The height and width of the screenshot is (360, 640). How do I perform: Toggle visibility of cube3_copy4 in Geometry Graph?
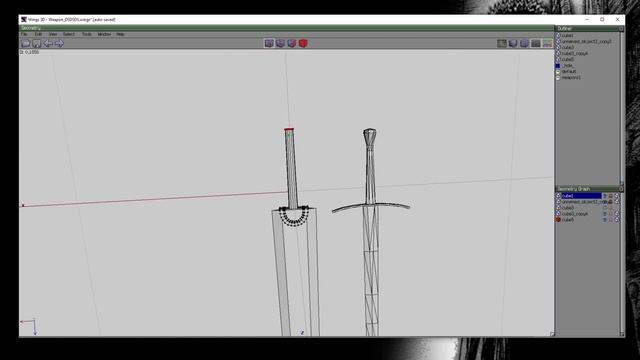tap(605, 213)
